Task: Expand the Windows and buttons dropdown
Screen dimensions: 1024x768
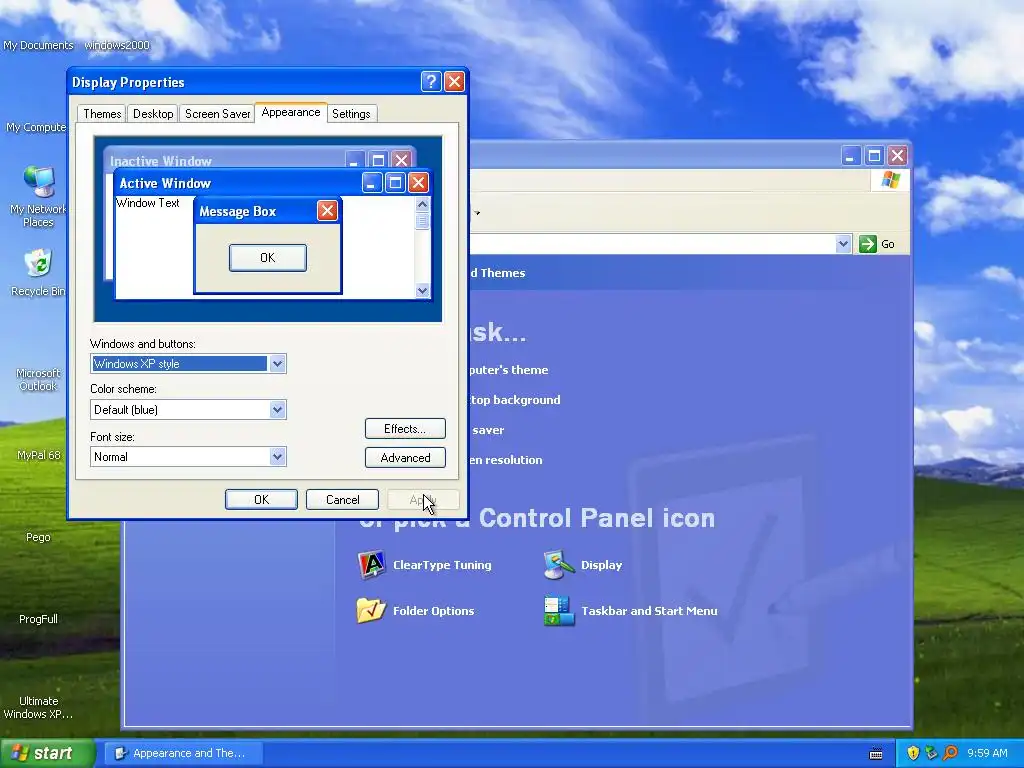Action: (x=278, y=364)
